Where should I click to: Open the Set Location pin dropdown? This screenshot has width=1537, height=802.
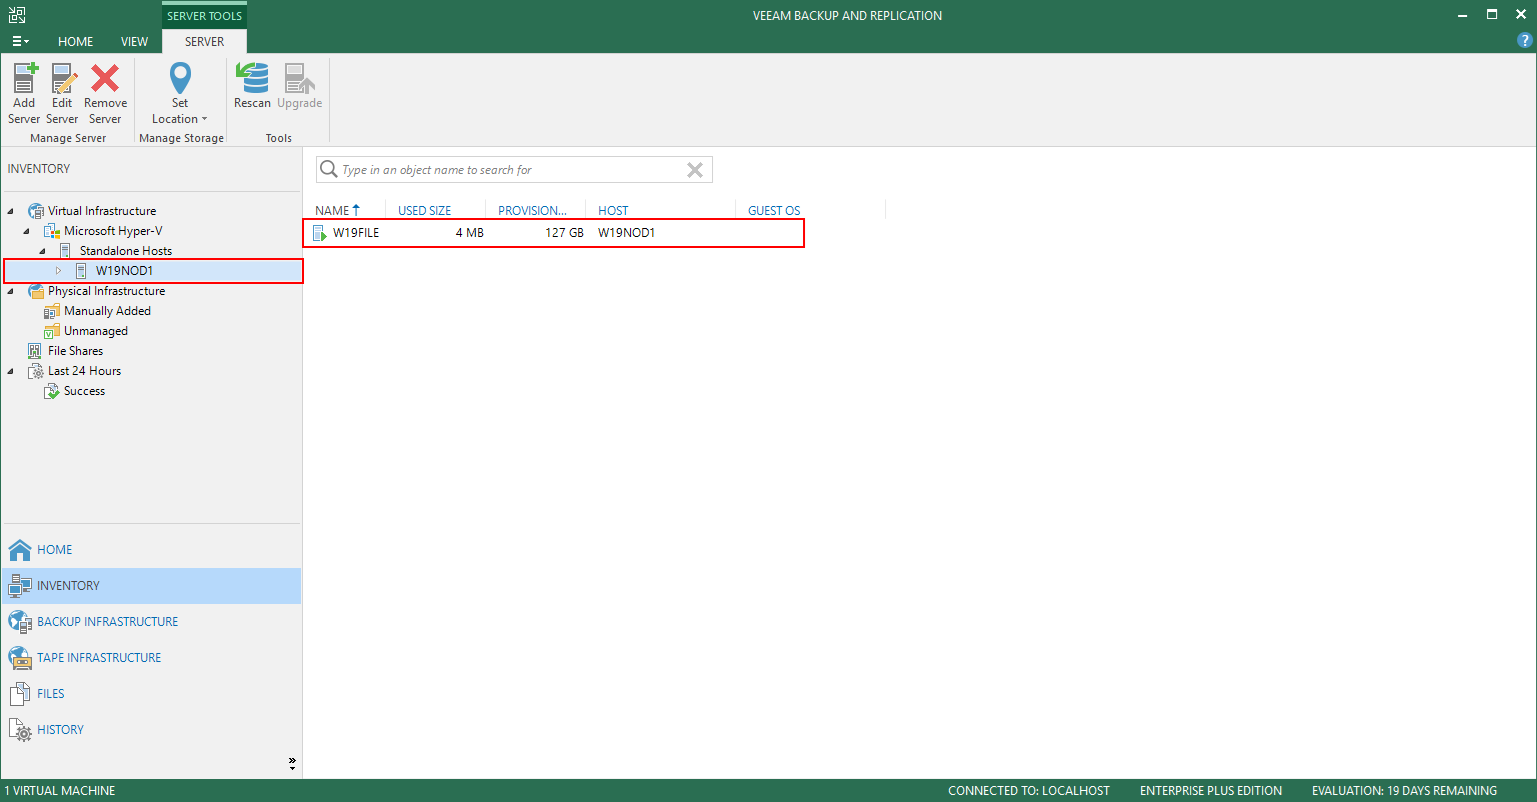(x=180, y=93)
